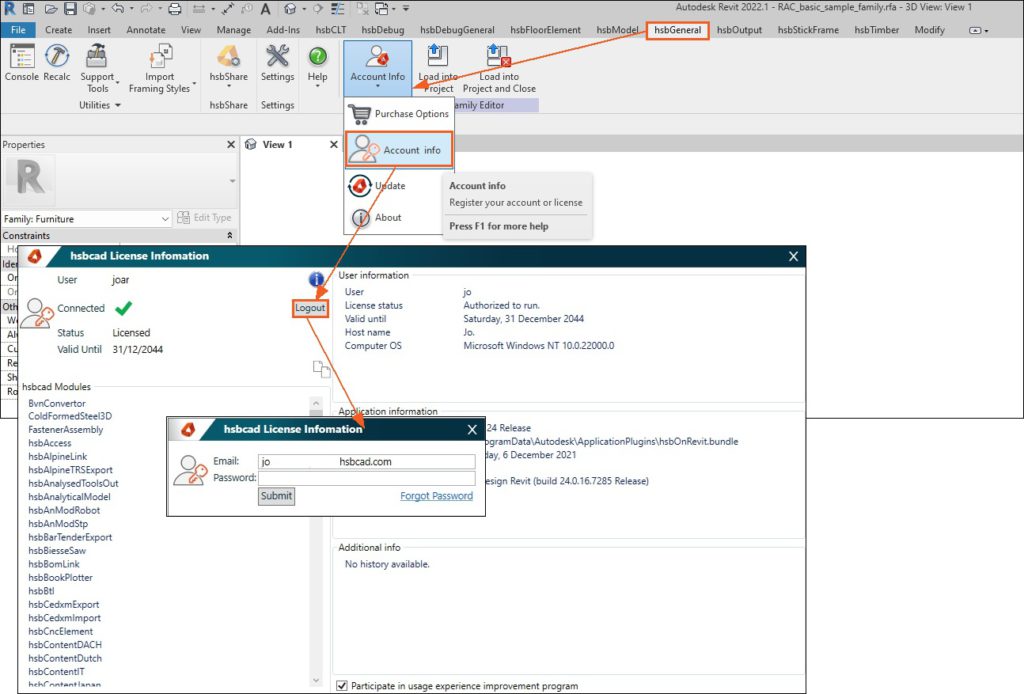Click Close Inactive Views icon
The width and height of the screenshot is (1024, 694).
click(x=363, y=9)
